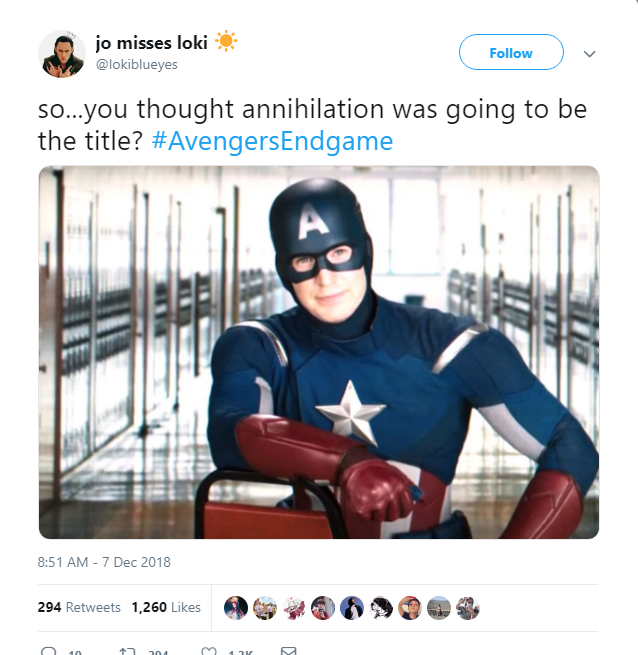This screenshot has width=638, height=655.
Task: Open jo misses loki's profile avatar
Action: click(x=62, y=54)
